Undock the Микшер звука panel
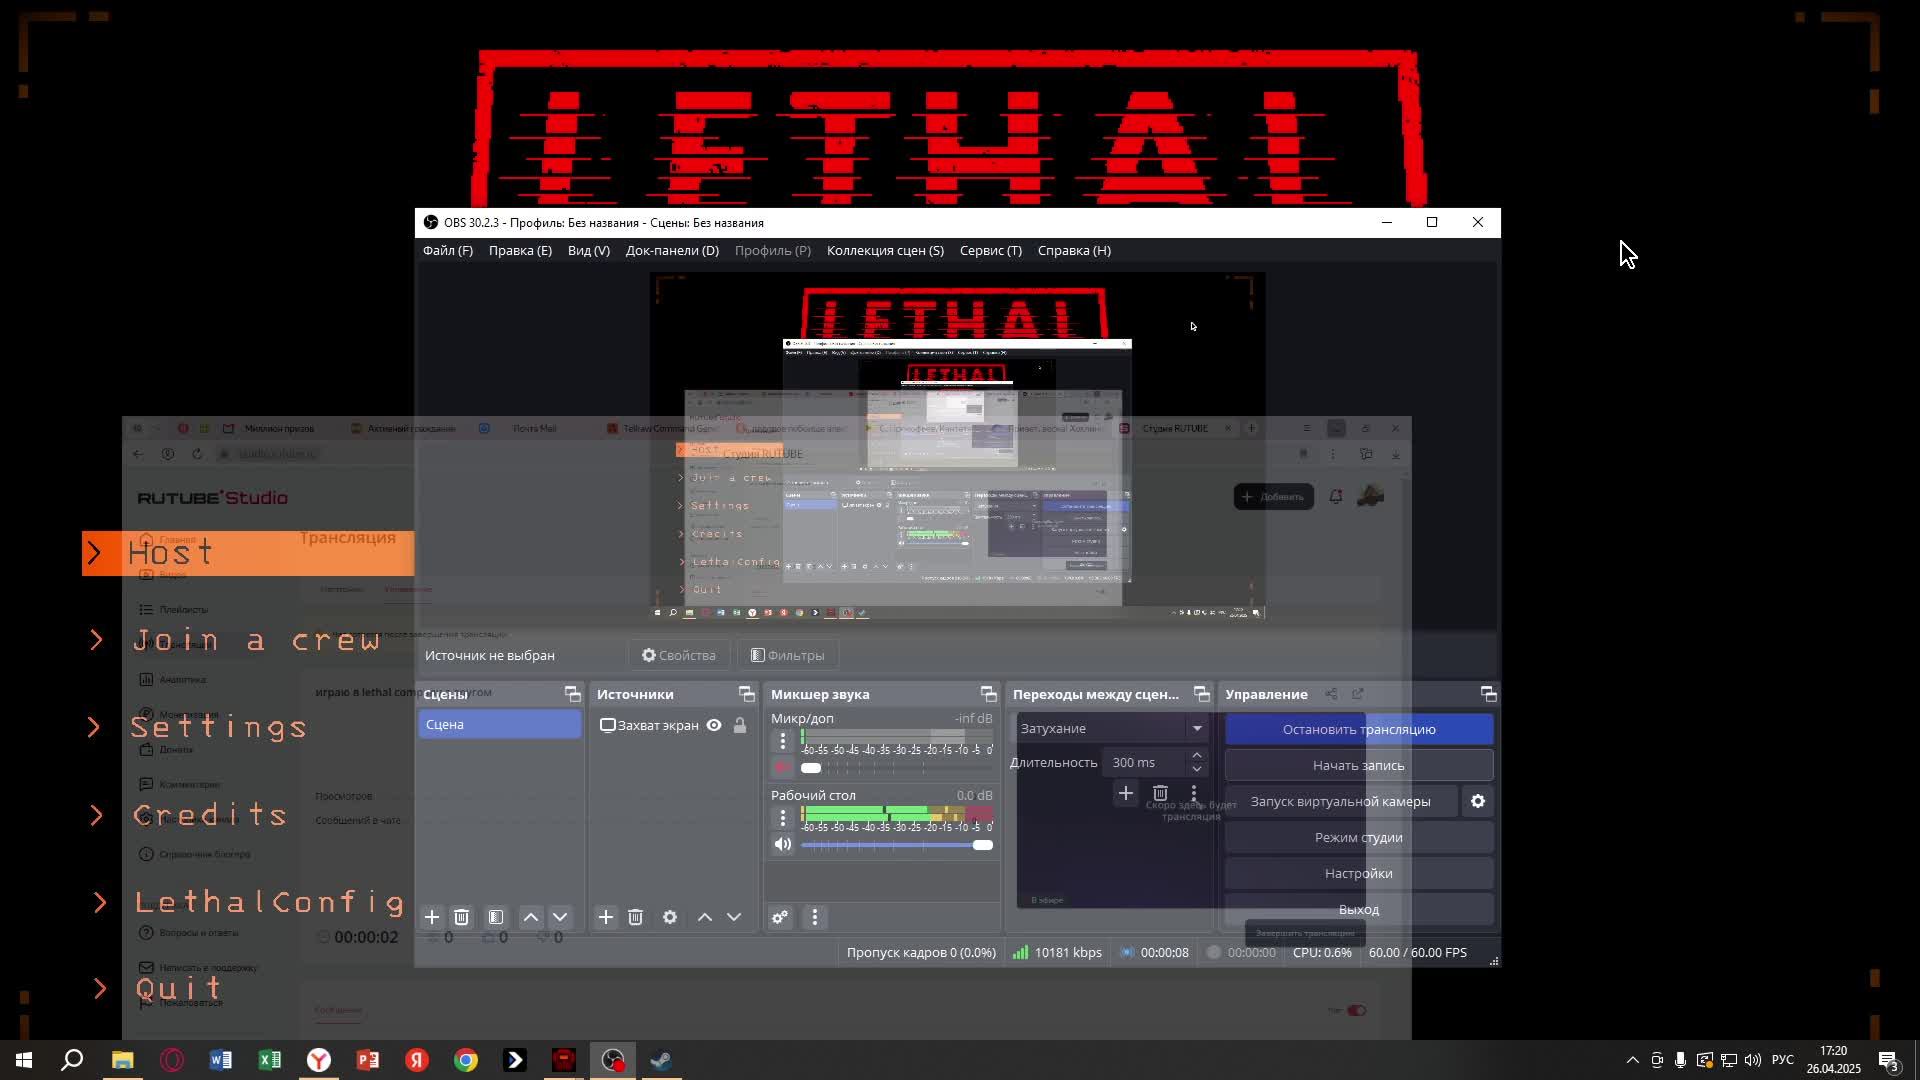1920x1080 pixels. [x=989, y=694]
